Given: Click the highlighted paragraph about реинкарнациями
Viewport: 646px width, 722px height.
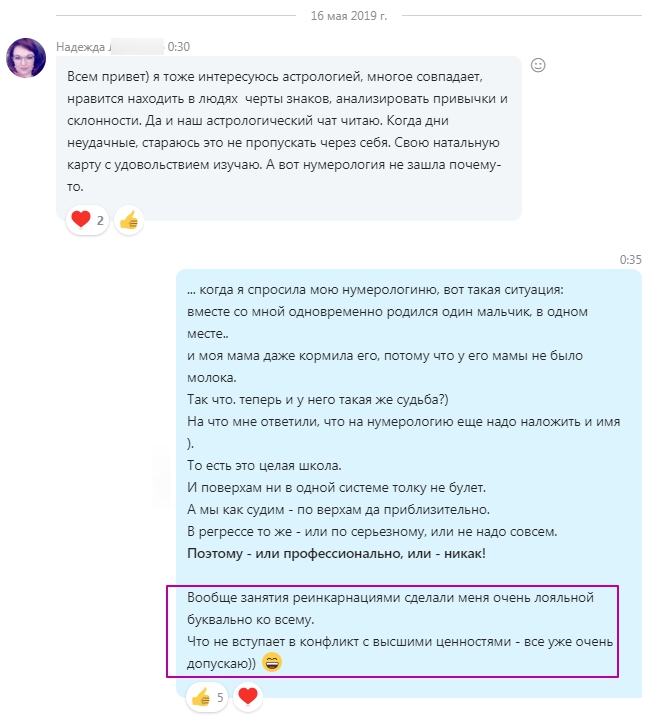Looking at the screenshot, I should [391, 630].
